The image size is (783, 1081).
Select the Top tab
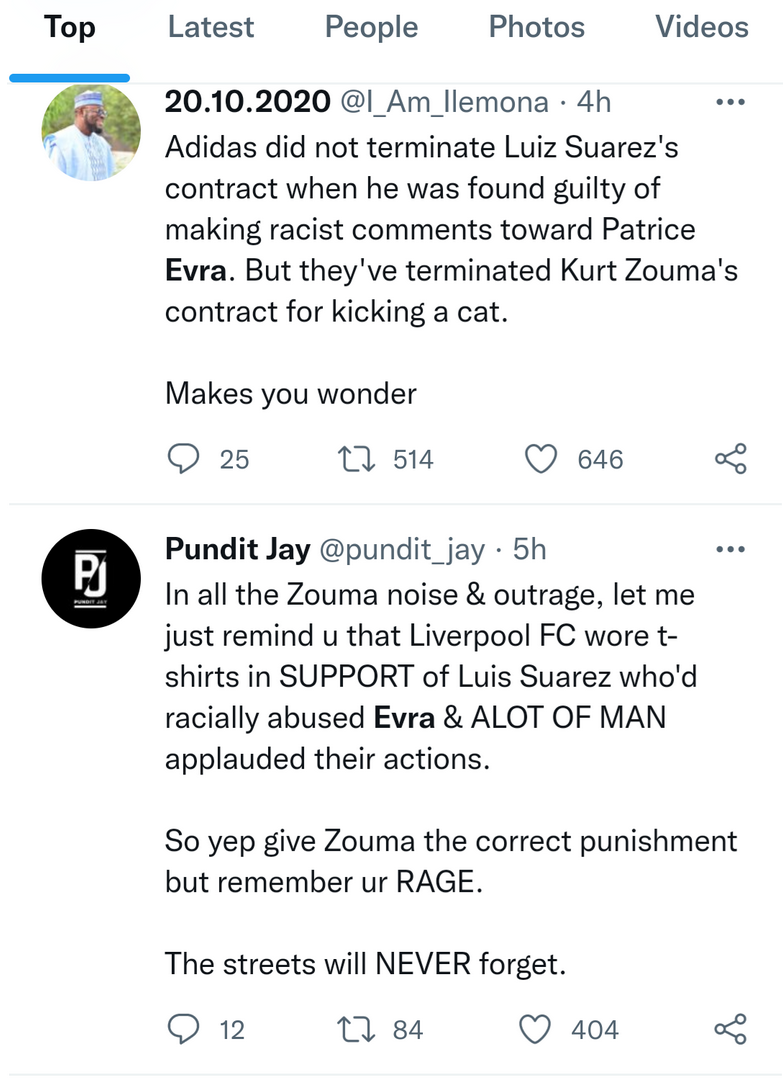(x=69, y=28)
